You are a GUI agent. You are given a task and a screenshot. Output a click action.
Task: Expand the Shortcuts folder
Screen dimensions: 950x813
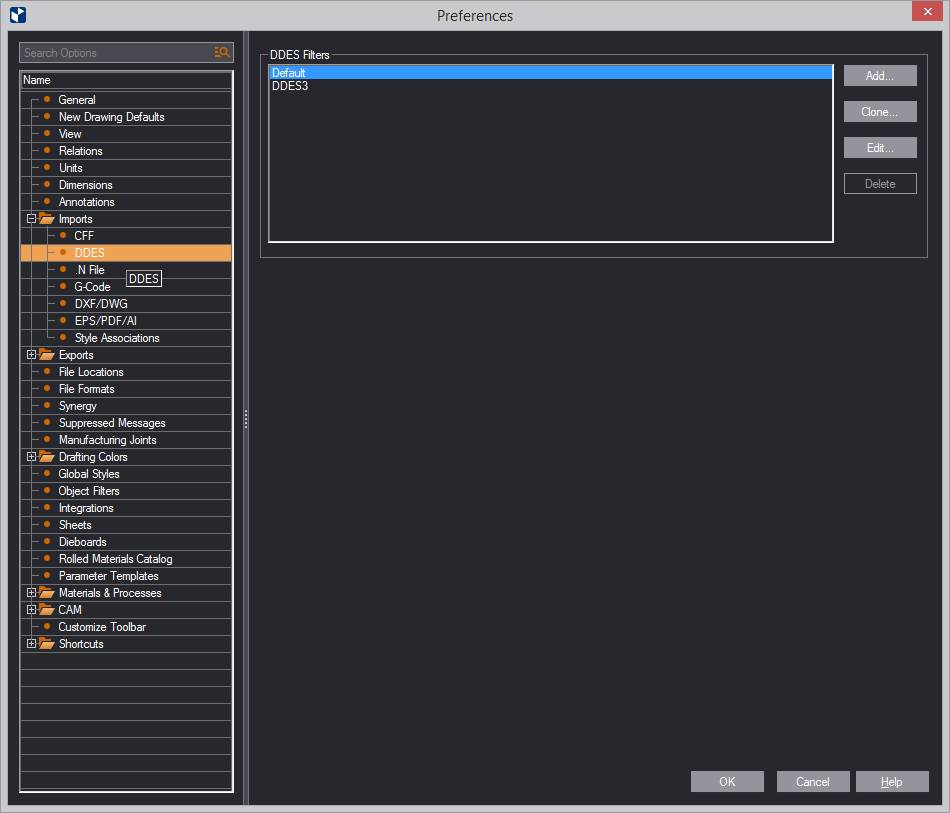[32, 643]
